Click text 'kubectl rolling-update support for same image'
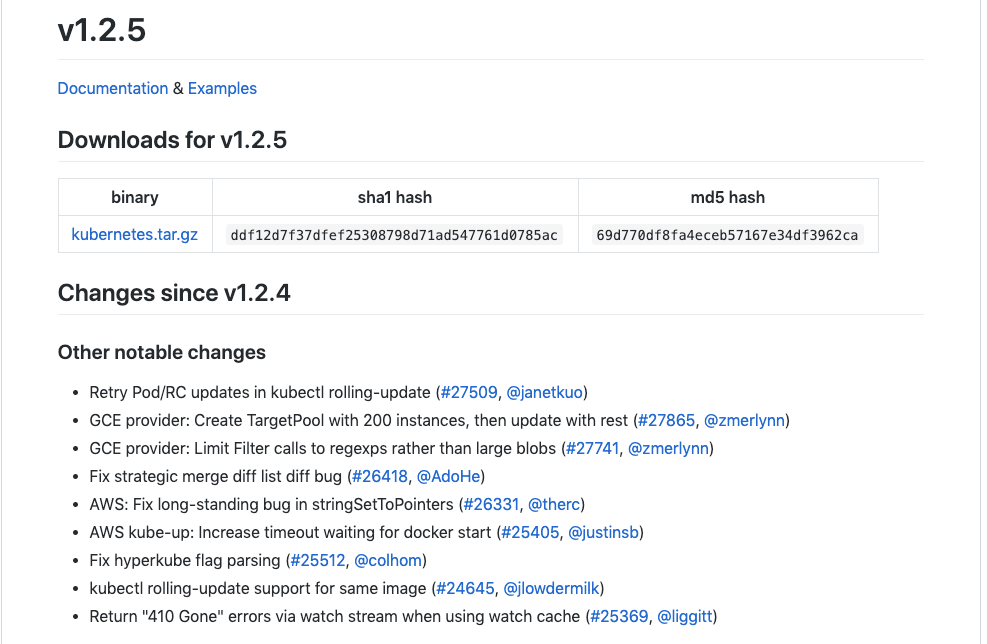The image size is (987, 644). coord(258,589)
